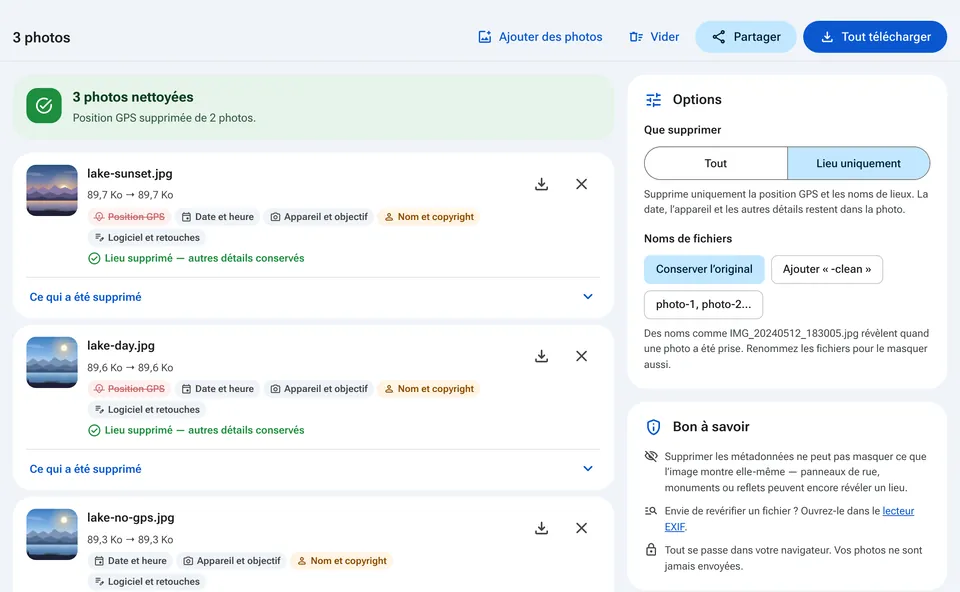This screenshot has height=592, width=960.
Task: Click the green checkmark success icon
Action: 44,106
